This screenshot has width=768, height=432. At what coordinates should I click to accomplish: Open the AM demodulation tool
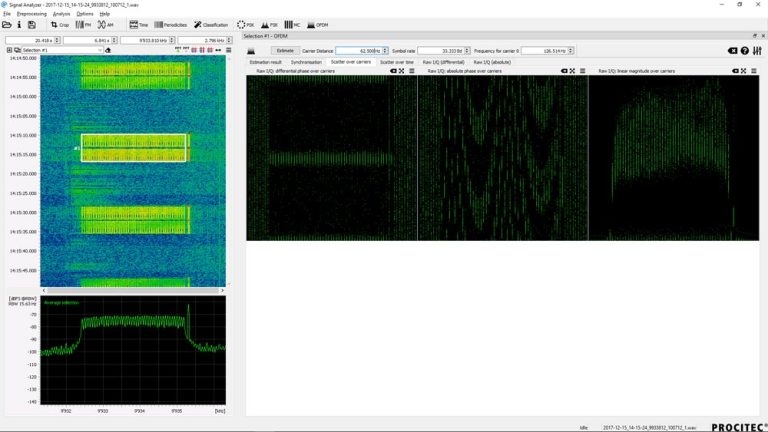(105, 24)
